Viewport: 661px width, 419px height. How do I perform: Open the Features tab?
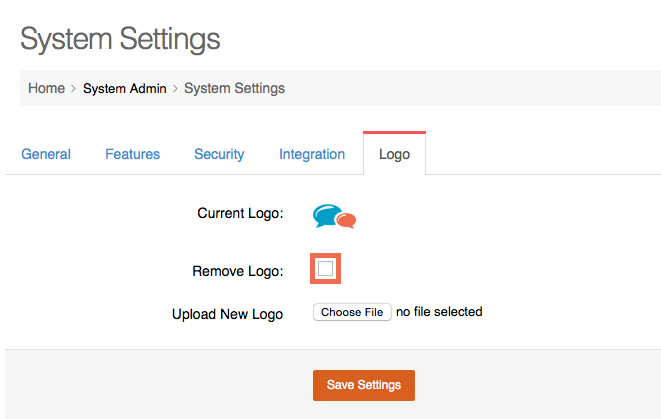pyautogui.click(x=132, y=154)
